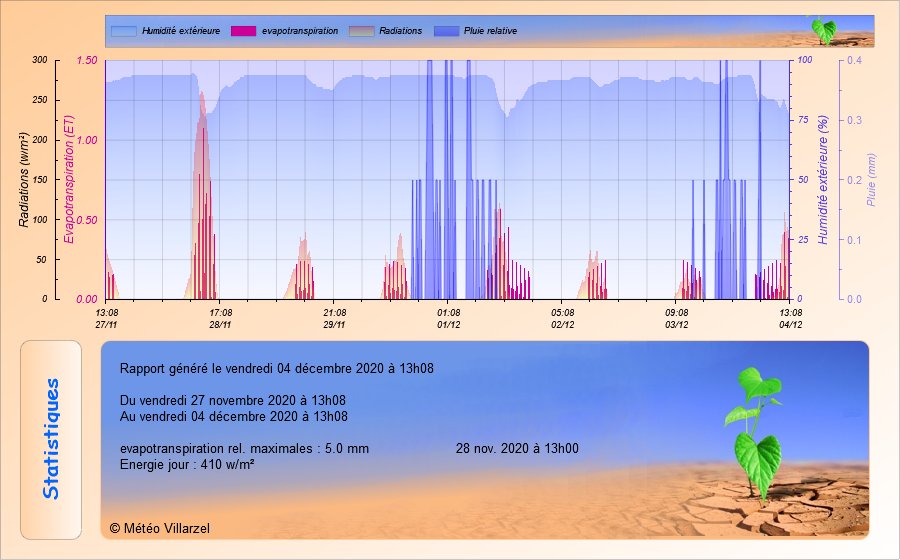The height and width of the screenshot is (560, 900).
Task: Click the '© Météo Villarzel' credit
Action: point(160,528)
